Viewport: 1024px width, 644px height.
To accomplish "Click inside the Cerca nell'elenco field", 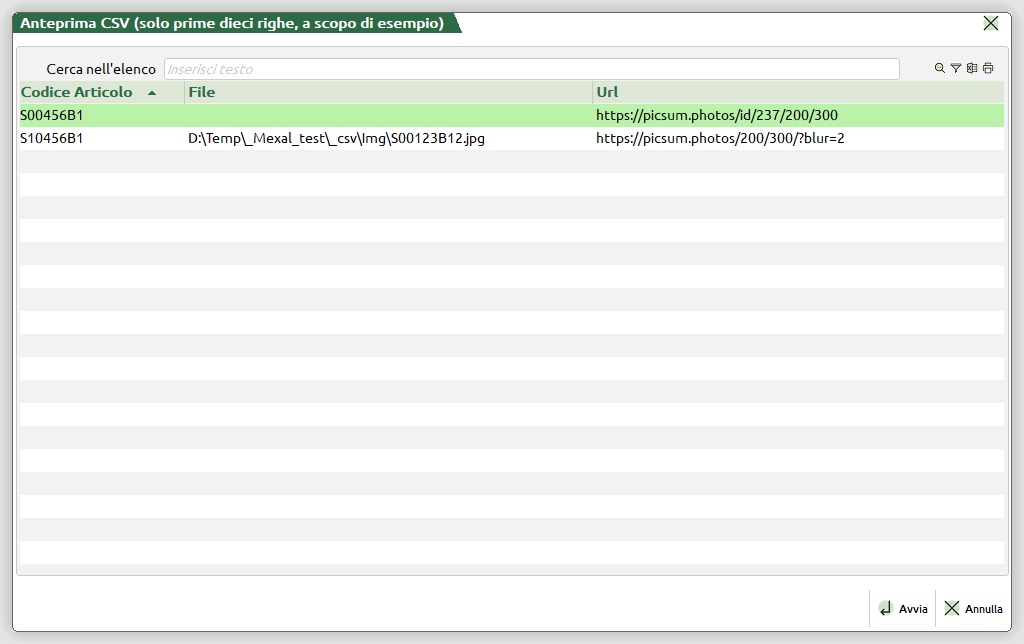I will [x=530, y=69].
